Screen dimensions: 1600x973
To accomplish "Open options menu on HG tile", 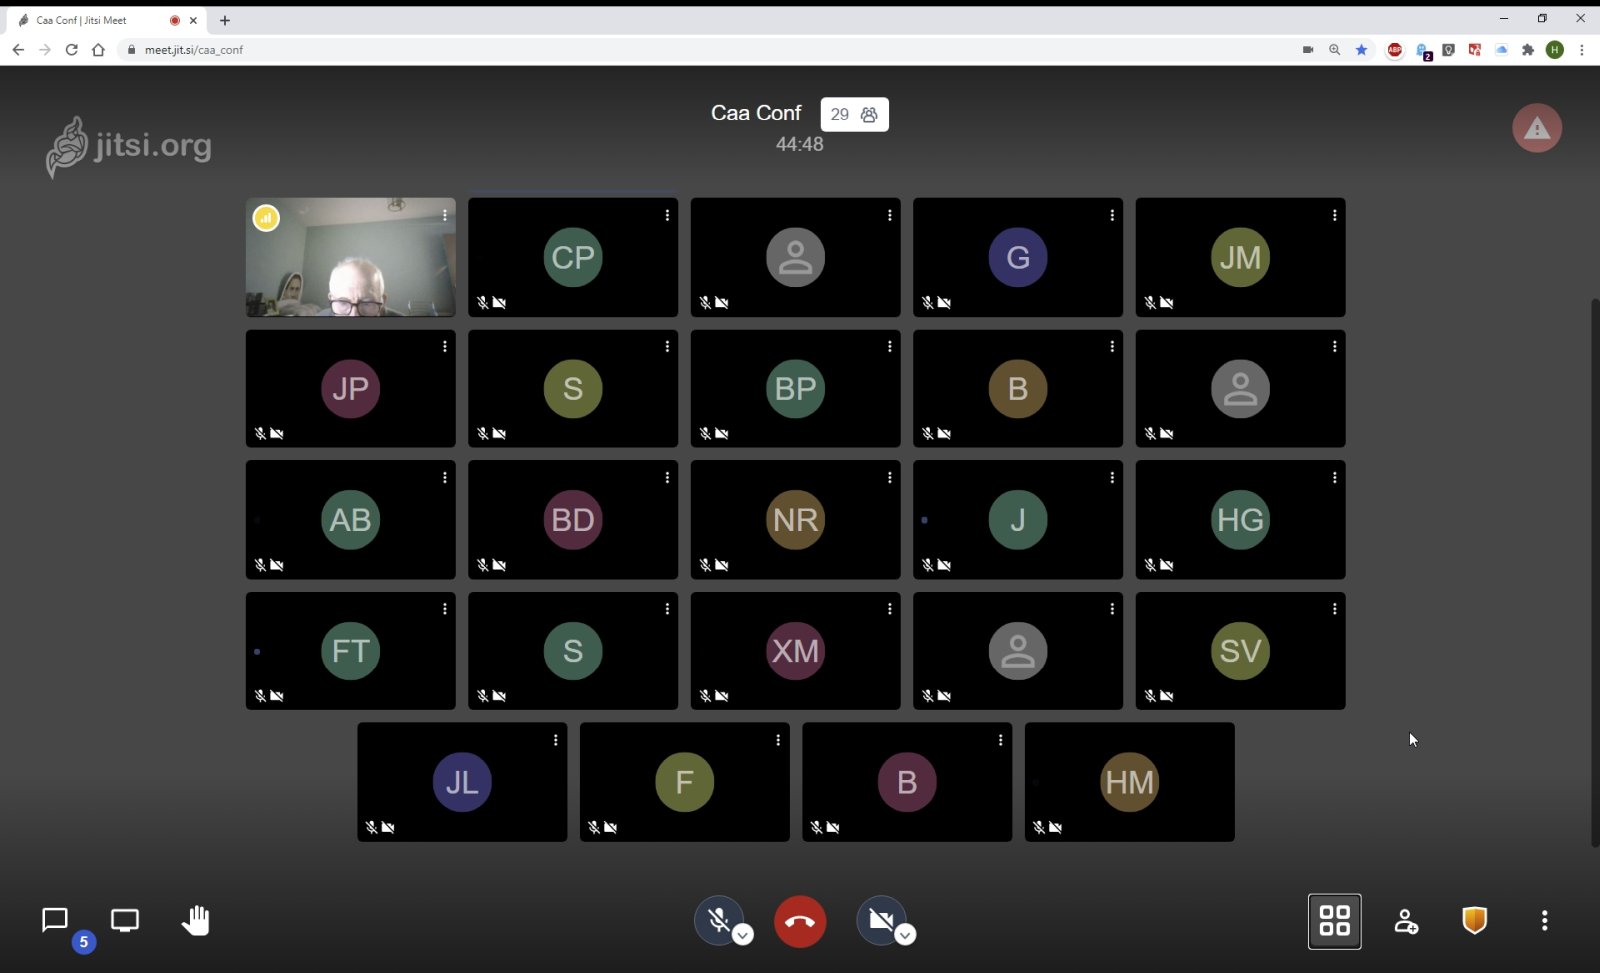I will (x=1334, y=478).
